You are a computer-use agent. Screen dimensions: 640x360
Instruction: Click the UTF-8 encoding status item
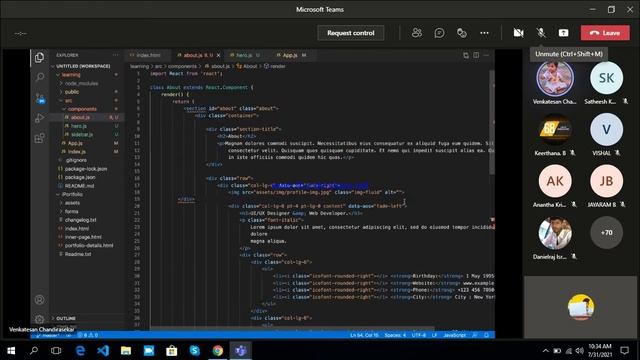418,335
